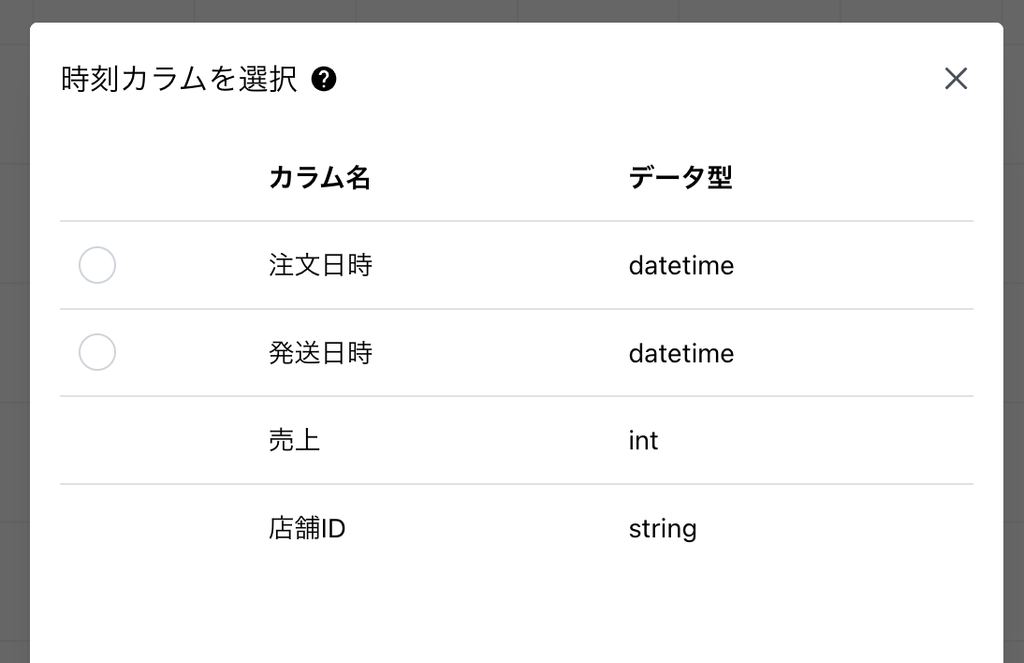Click the int data type cell
Screen dimensions: 1024x663
coord(643,441)
